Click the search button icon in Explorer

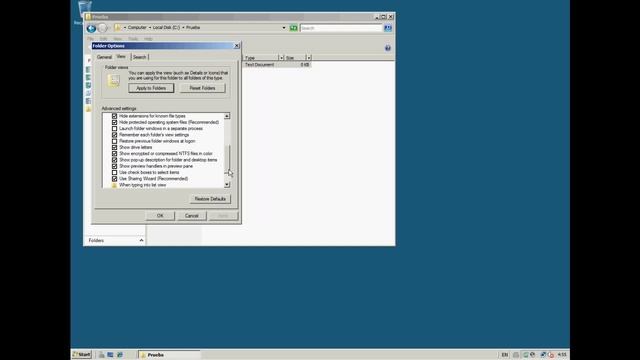pyautogui.click(x=388, y=28)
